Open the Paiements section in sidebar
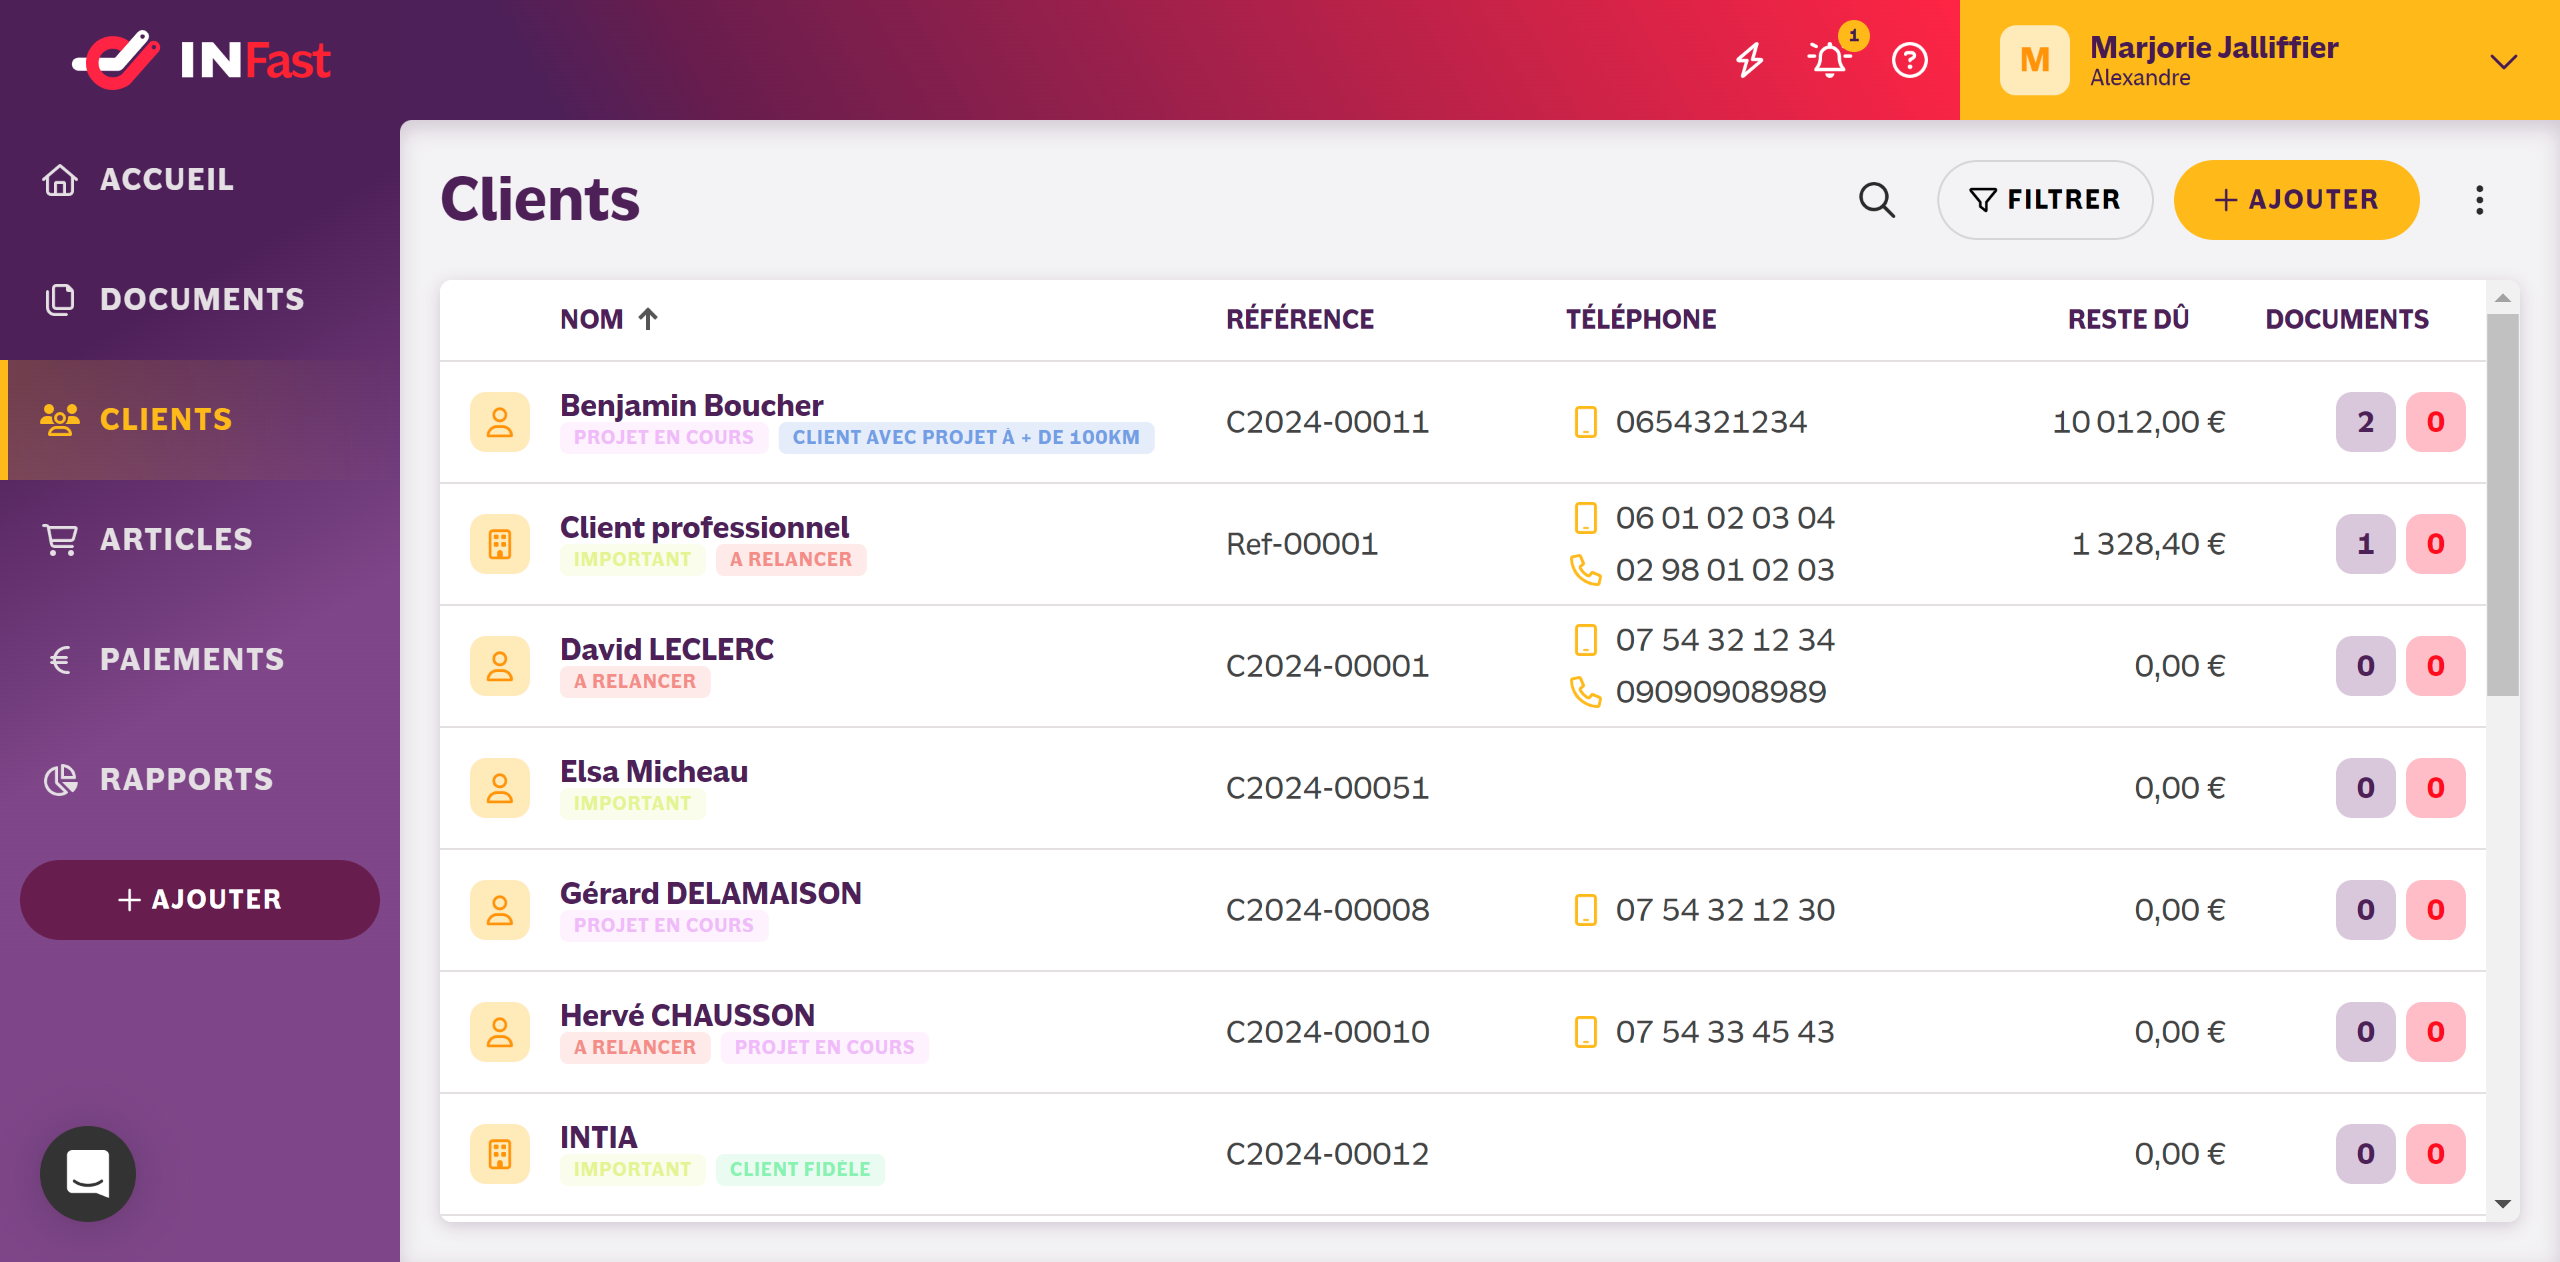The image size is (2560, 1262). pyautogui.click(x=192, y=659)
